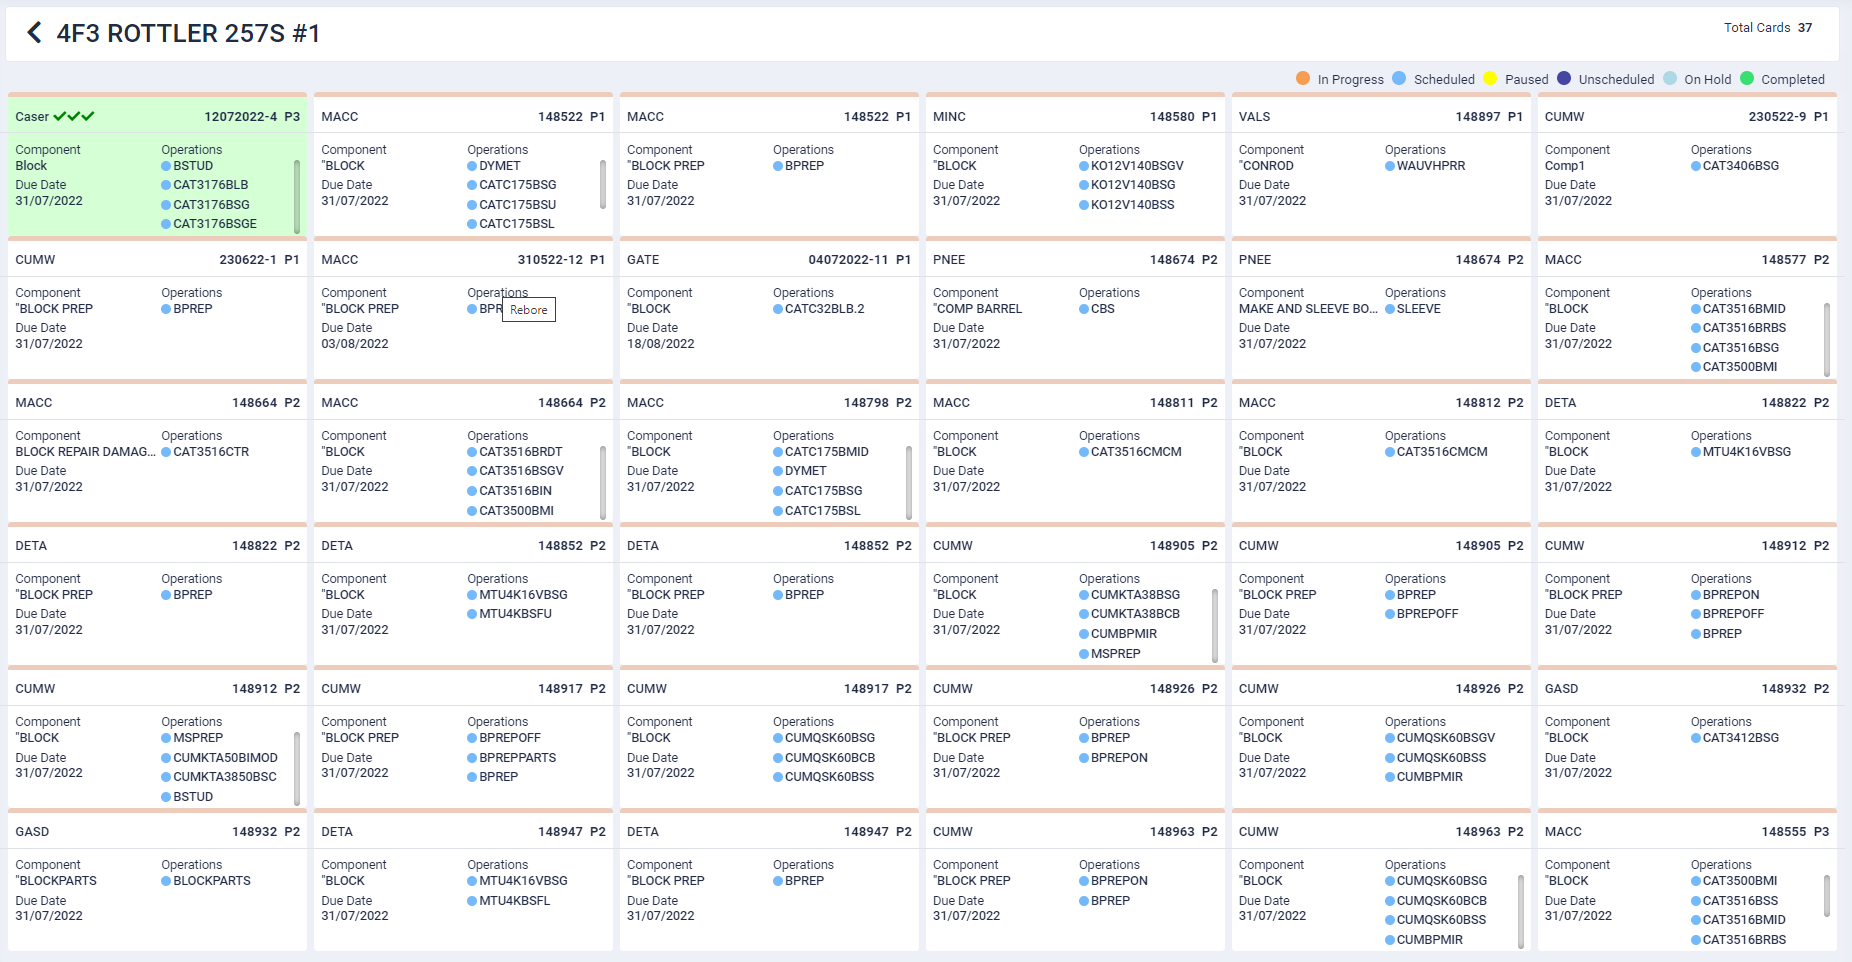Image resolution: width=1852 pixels, height=962 pixels.
Task: Click the status dot next to SLEEVE operation
Action: pos(1390,309)
